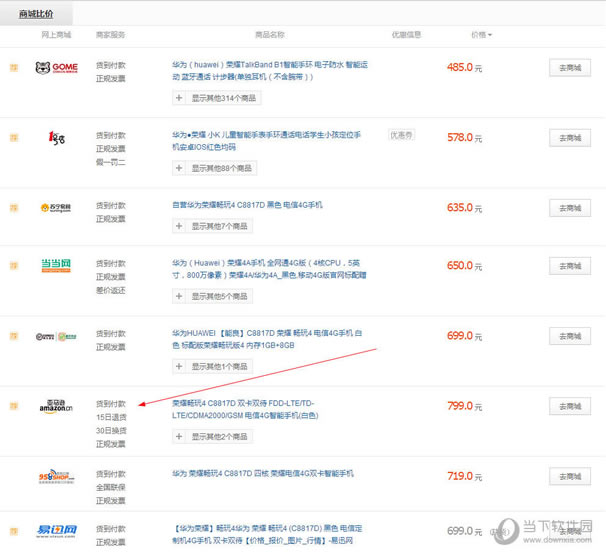Image resolution: width=606 pixels, height=558 pixels.
Task: Click the GOME store logo
Action: [x=56, y=68]
